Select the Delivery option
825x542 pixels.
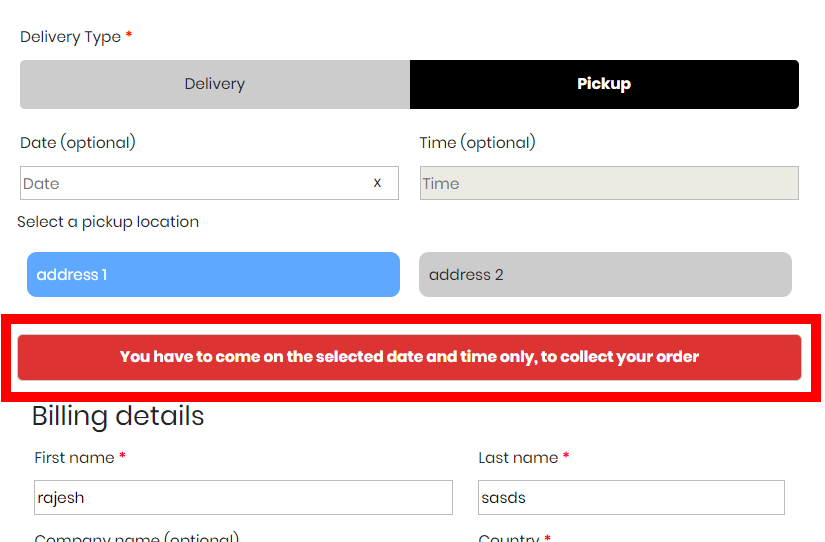click(215, 84)
